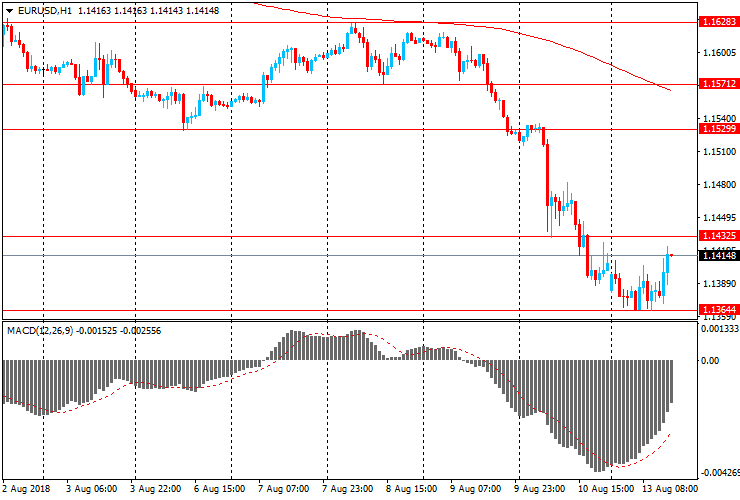Image resolution: width=740 pixels, height=500 pixels.
Task: Select the 1.14325 price level label
Action: click(719, 236)
